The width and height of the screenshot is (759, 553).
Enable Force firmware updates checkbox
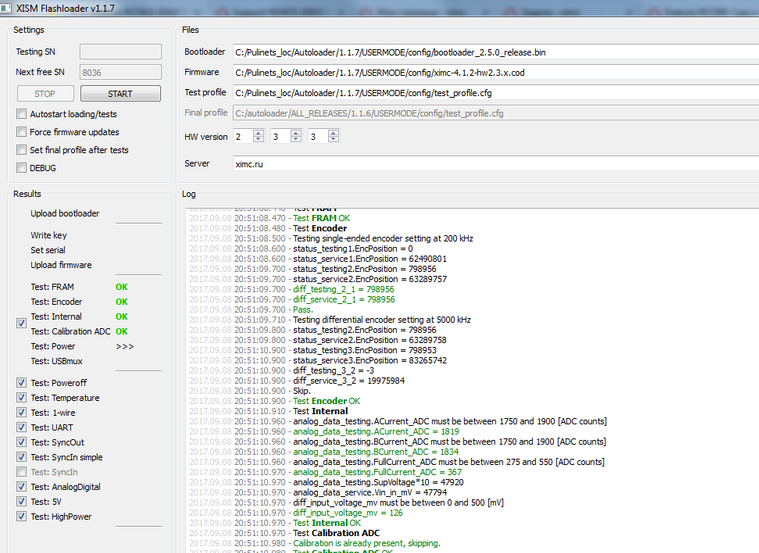[x=21, y=132]
